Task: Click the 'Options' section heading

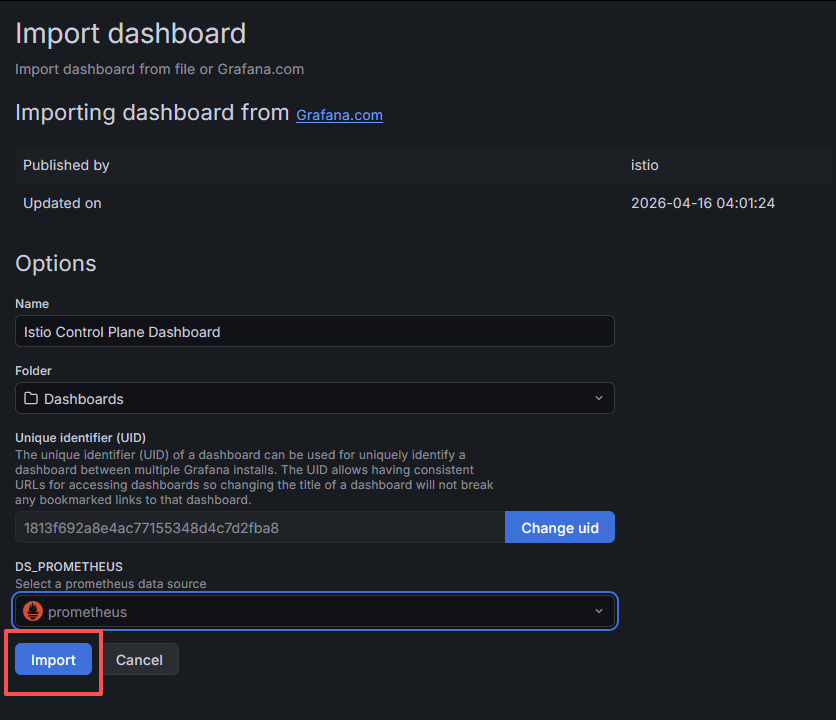Action: click(56, 263)
